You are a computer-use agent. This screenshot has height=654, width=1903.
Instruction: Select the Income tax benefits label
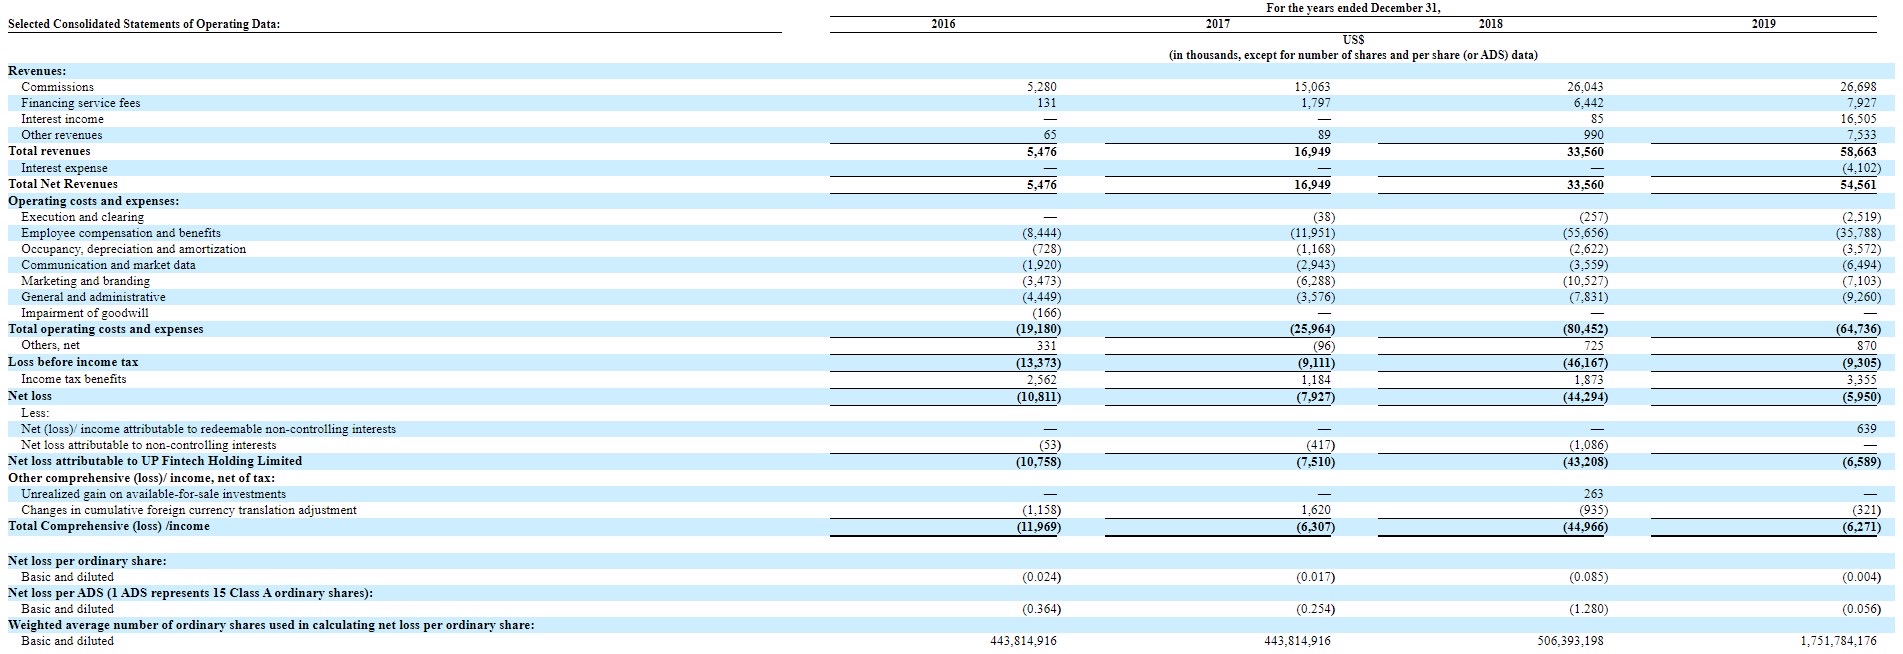click(74, 379)
